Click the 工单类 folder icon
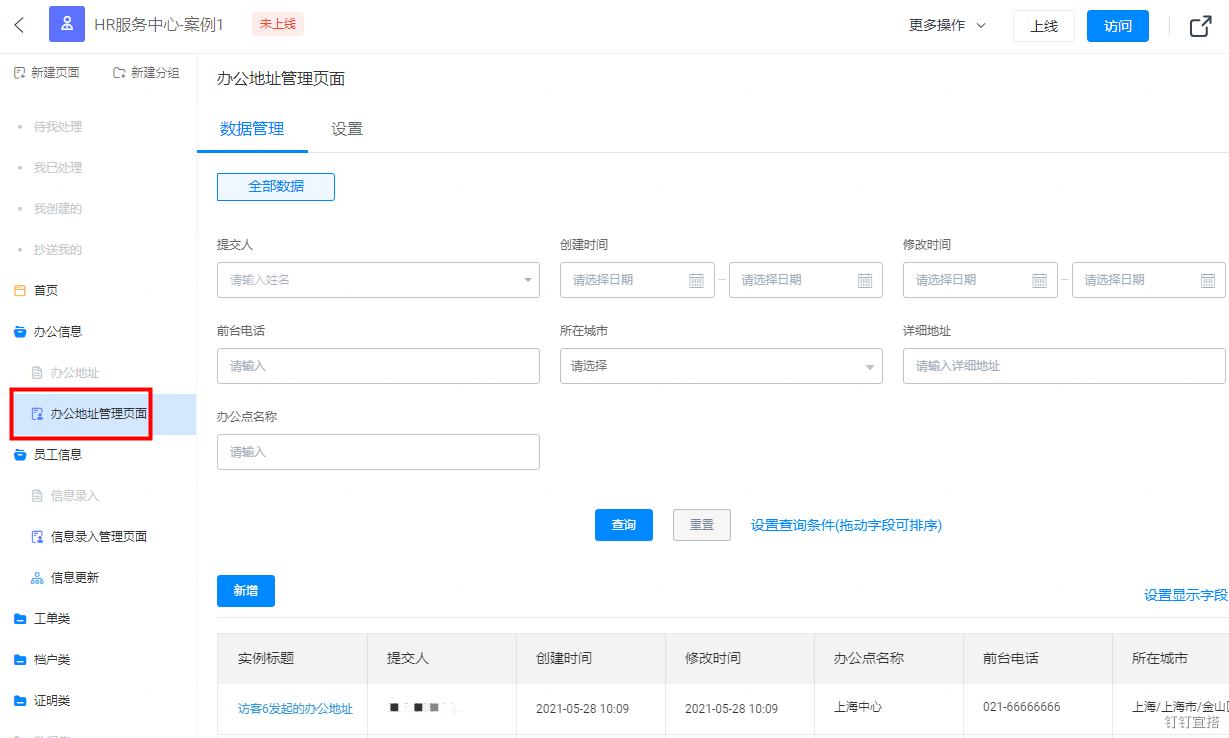This screenshot has width=1229, height=738. (x=19, y=619)
